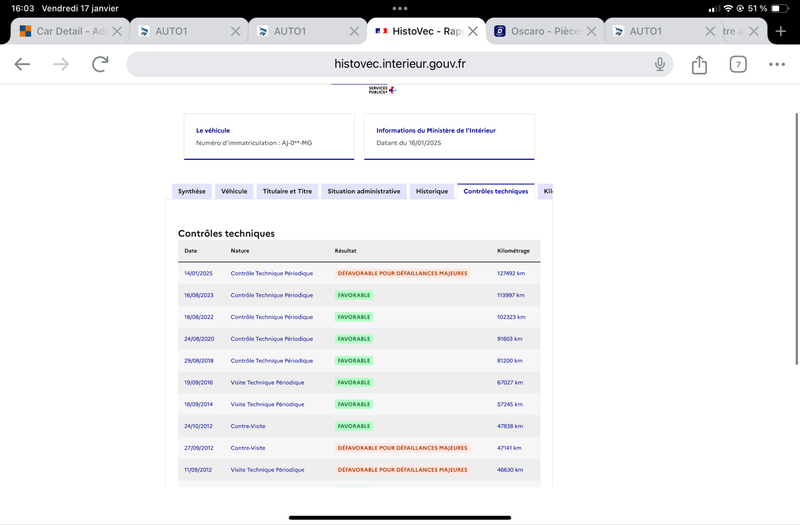Click the 127492 km value

[511, 273]
